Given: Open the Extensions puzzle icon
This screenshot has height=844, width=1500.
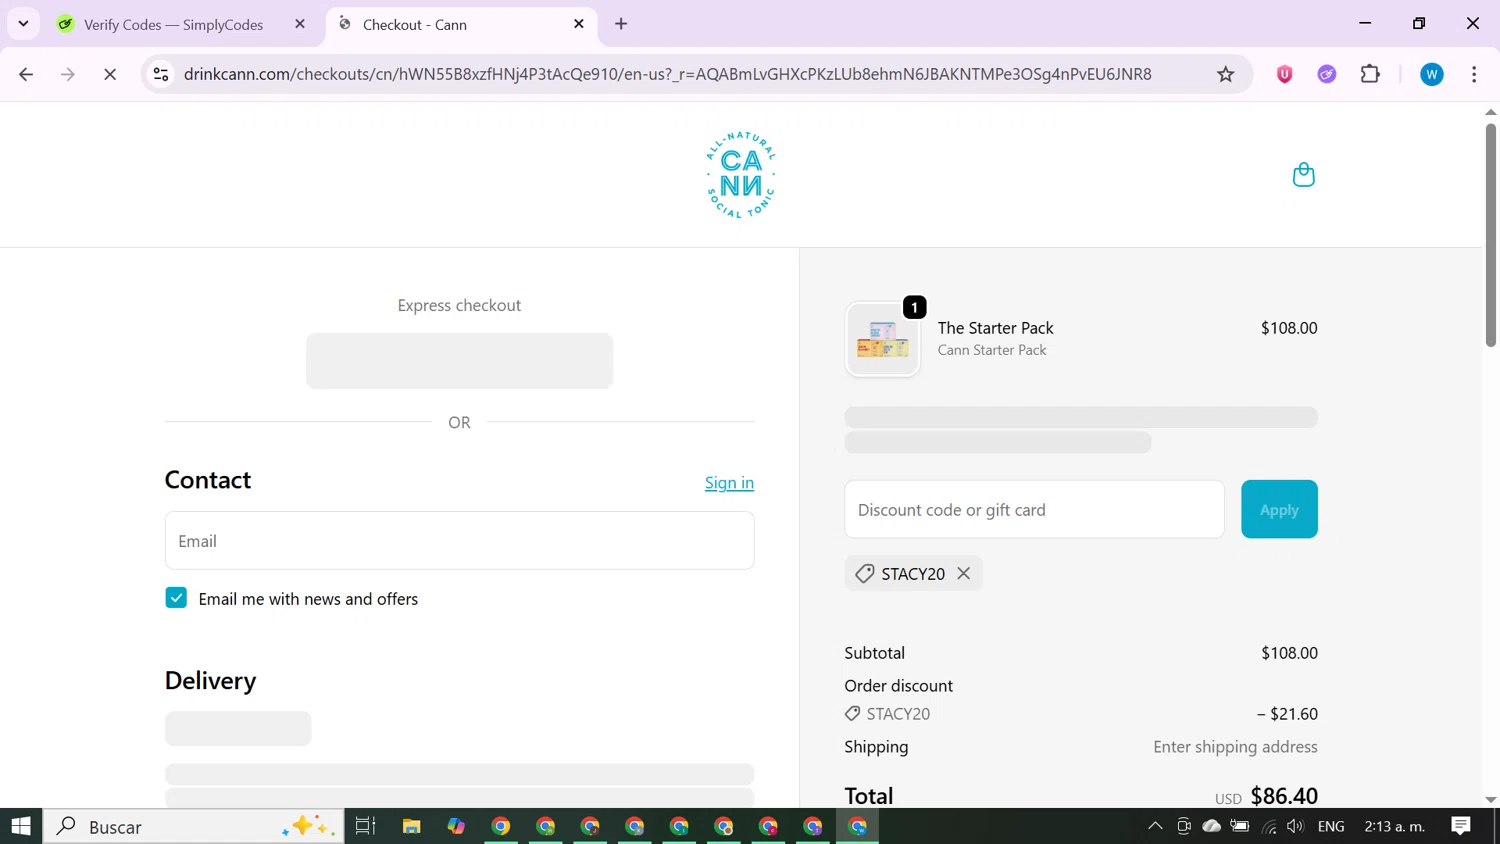Looking at the screenshot, I should click(1370, 74).
